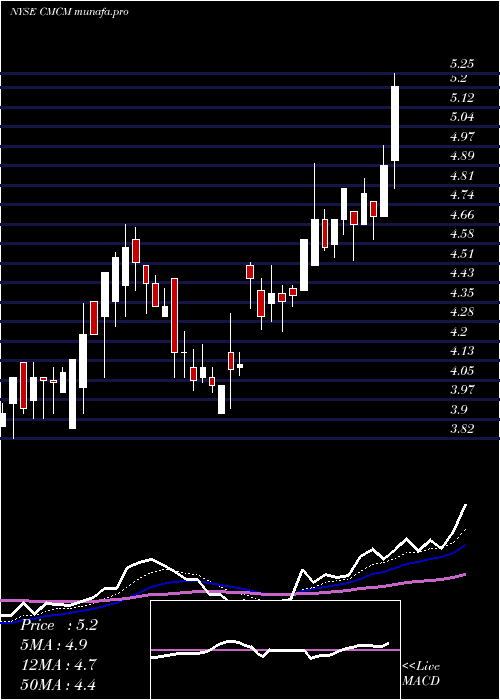Click the 4.89 price axis label

click(462, 156)
